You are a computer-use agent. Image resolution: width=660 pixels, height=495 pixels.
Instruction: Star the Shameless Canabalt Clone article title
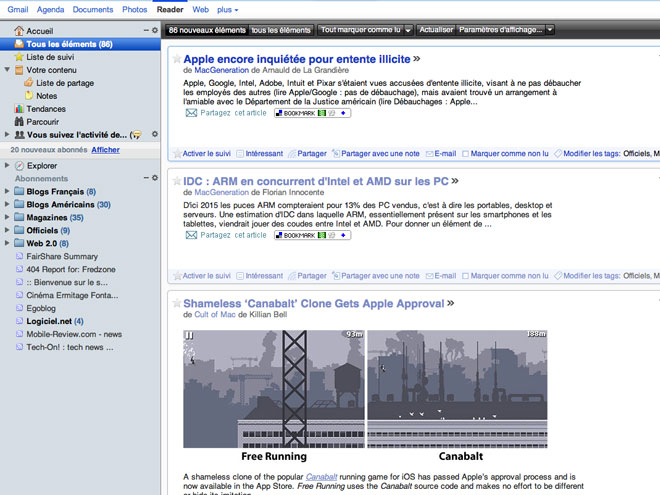tap(177, 303)
